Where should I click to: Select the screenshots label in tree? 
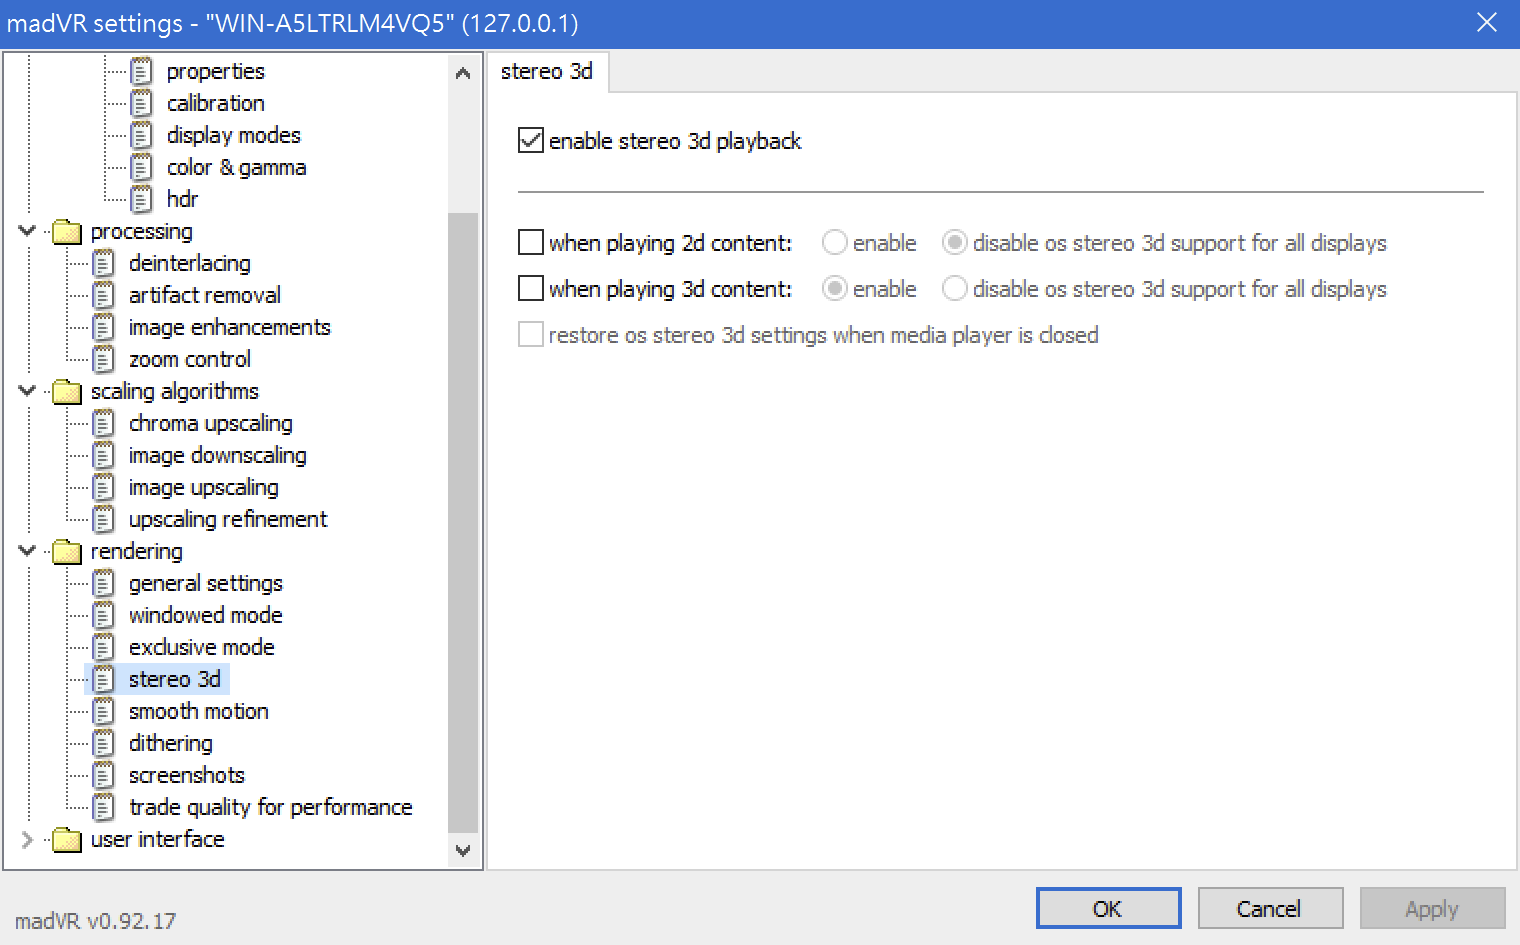tap(187, 775)
